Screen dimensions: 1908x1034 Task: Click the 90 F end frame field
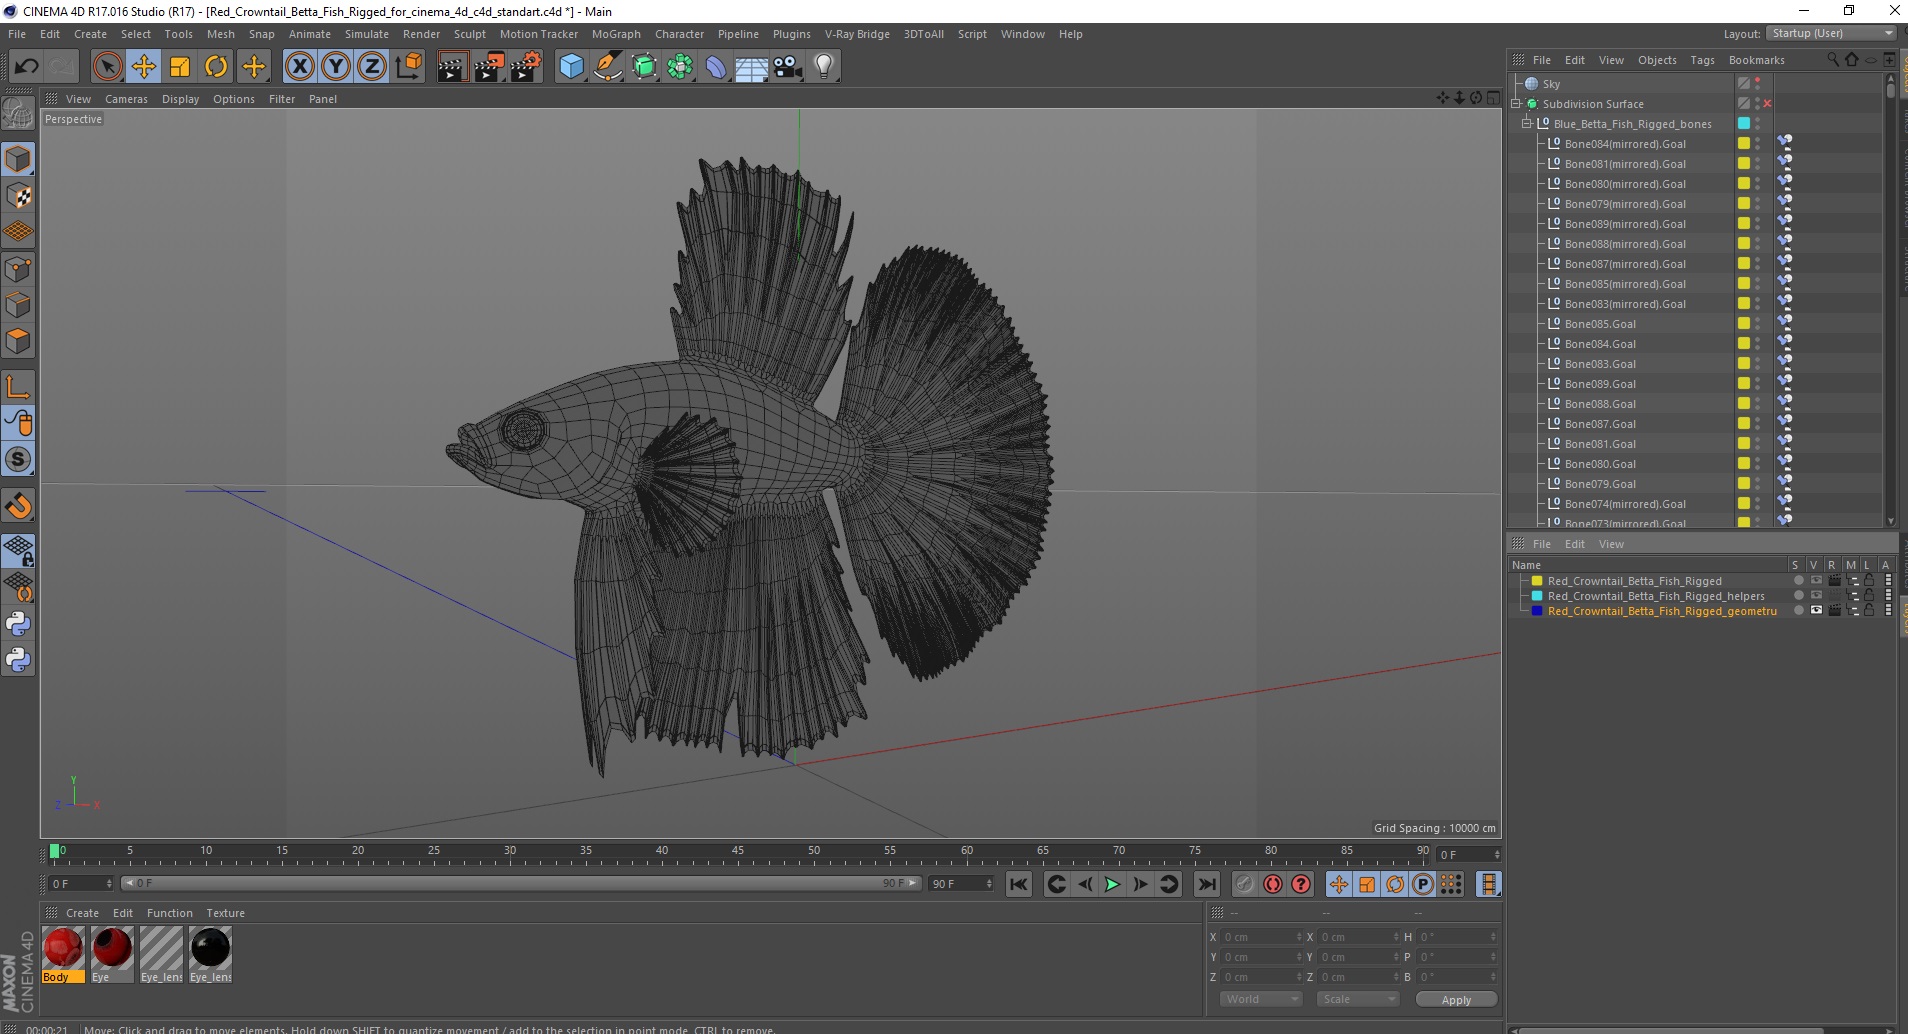(961, 884)
